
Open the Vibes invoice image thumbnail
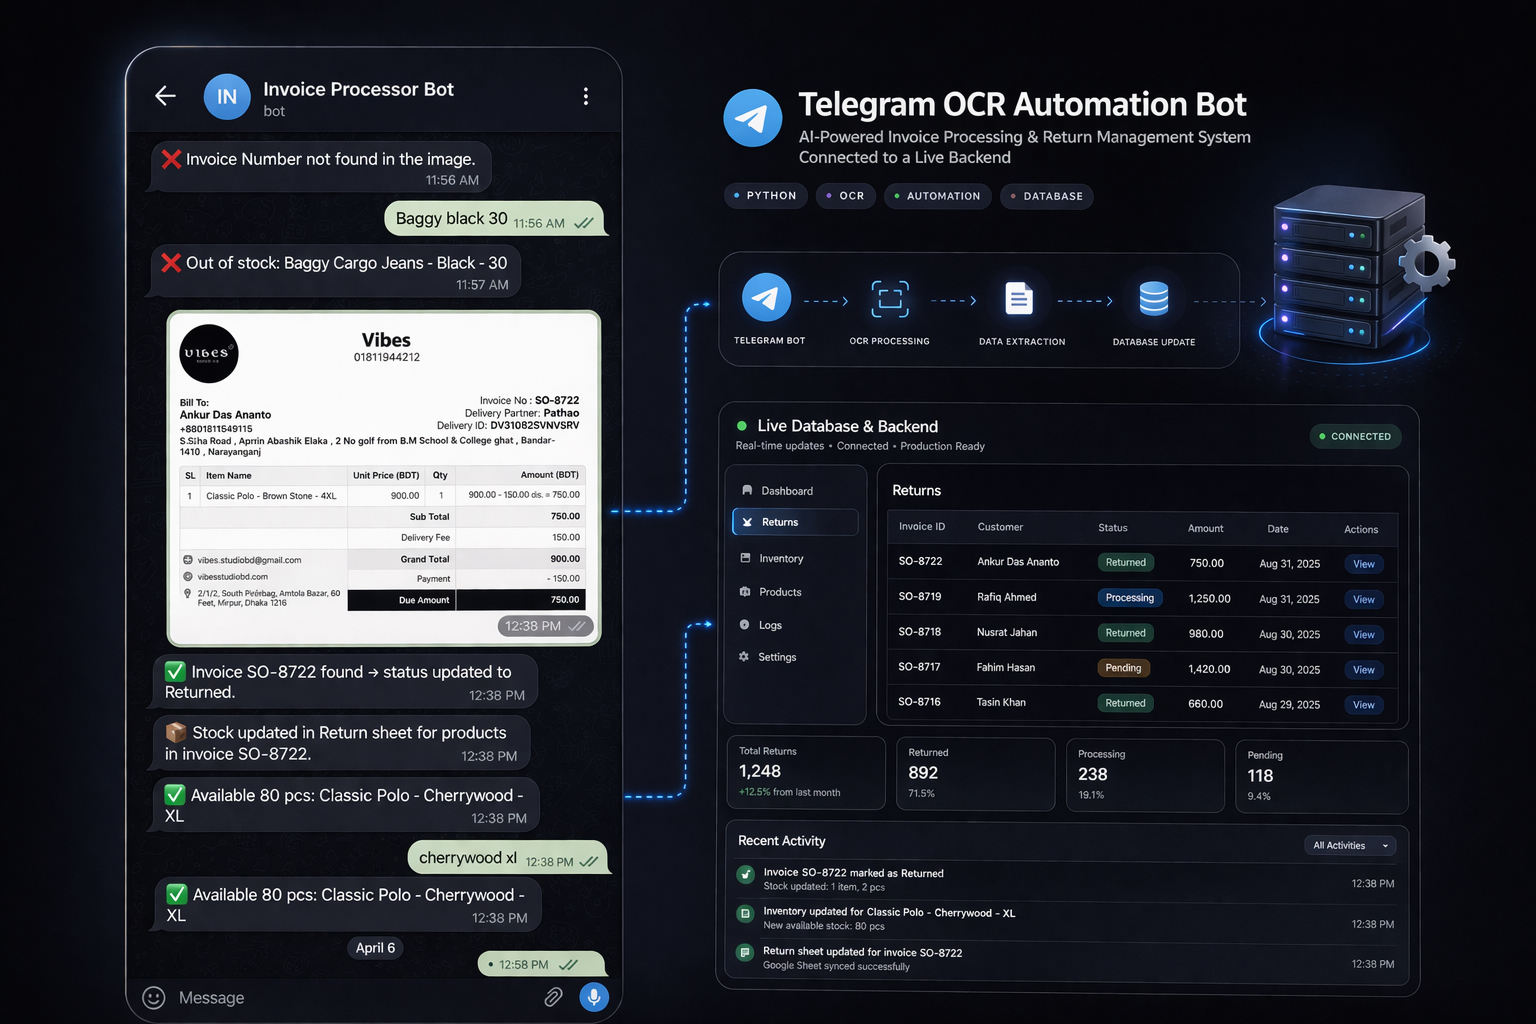pos(384,478)
